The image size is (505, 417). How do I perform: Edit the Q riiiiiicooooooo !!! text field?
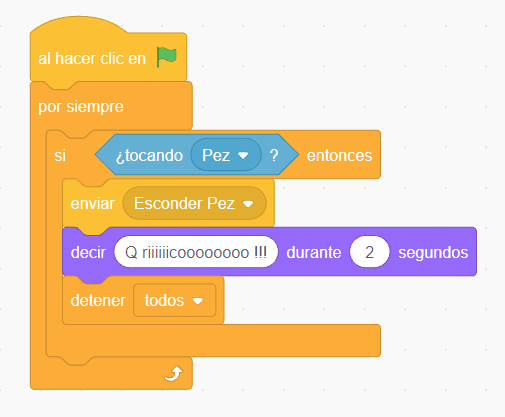196,252
